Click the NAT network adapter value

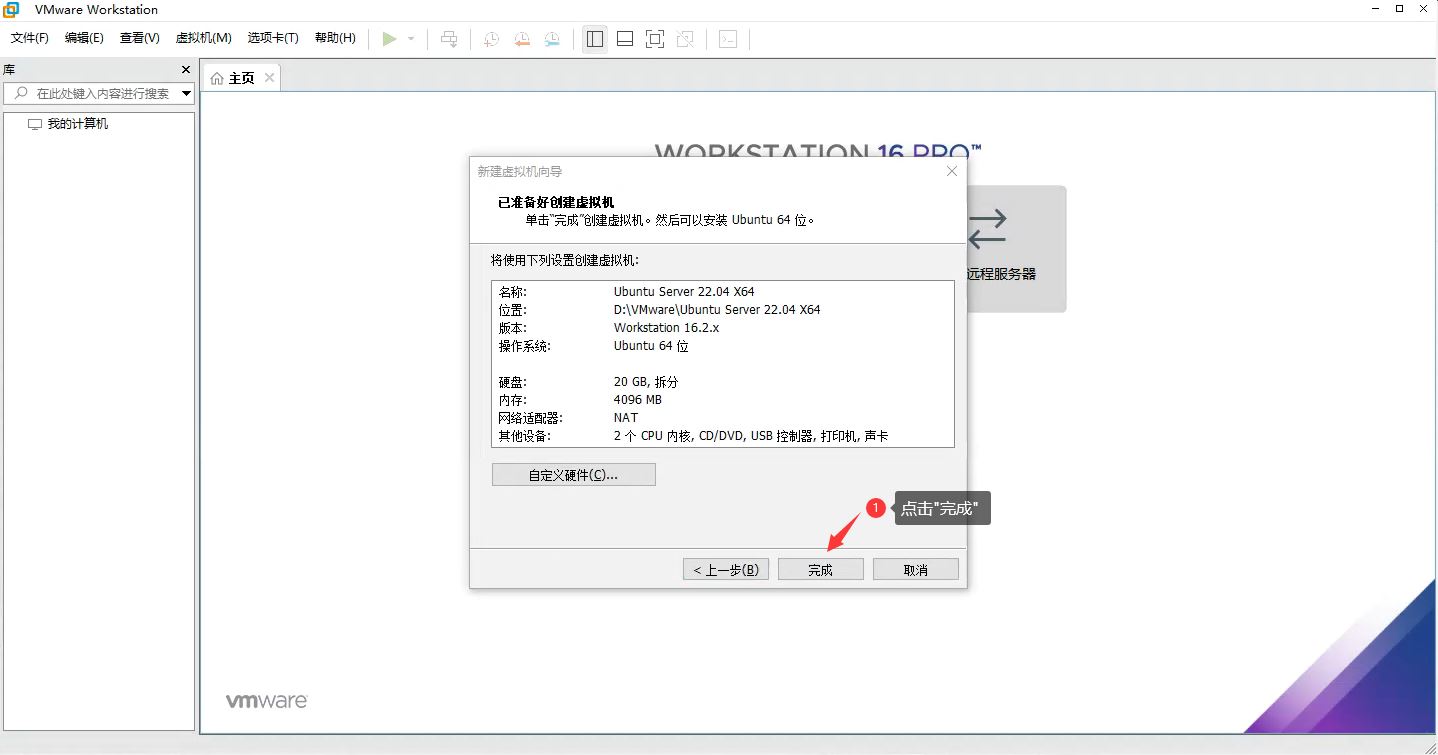626,418
